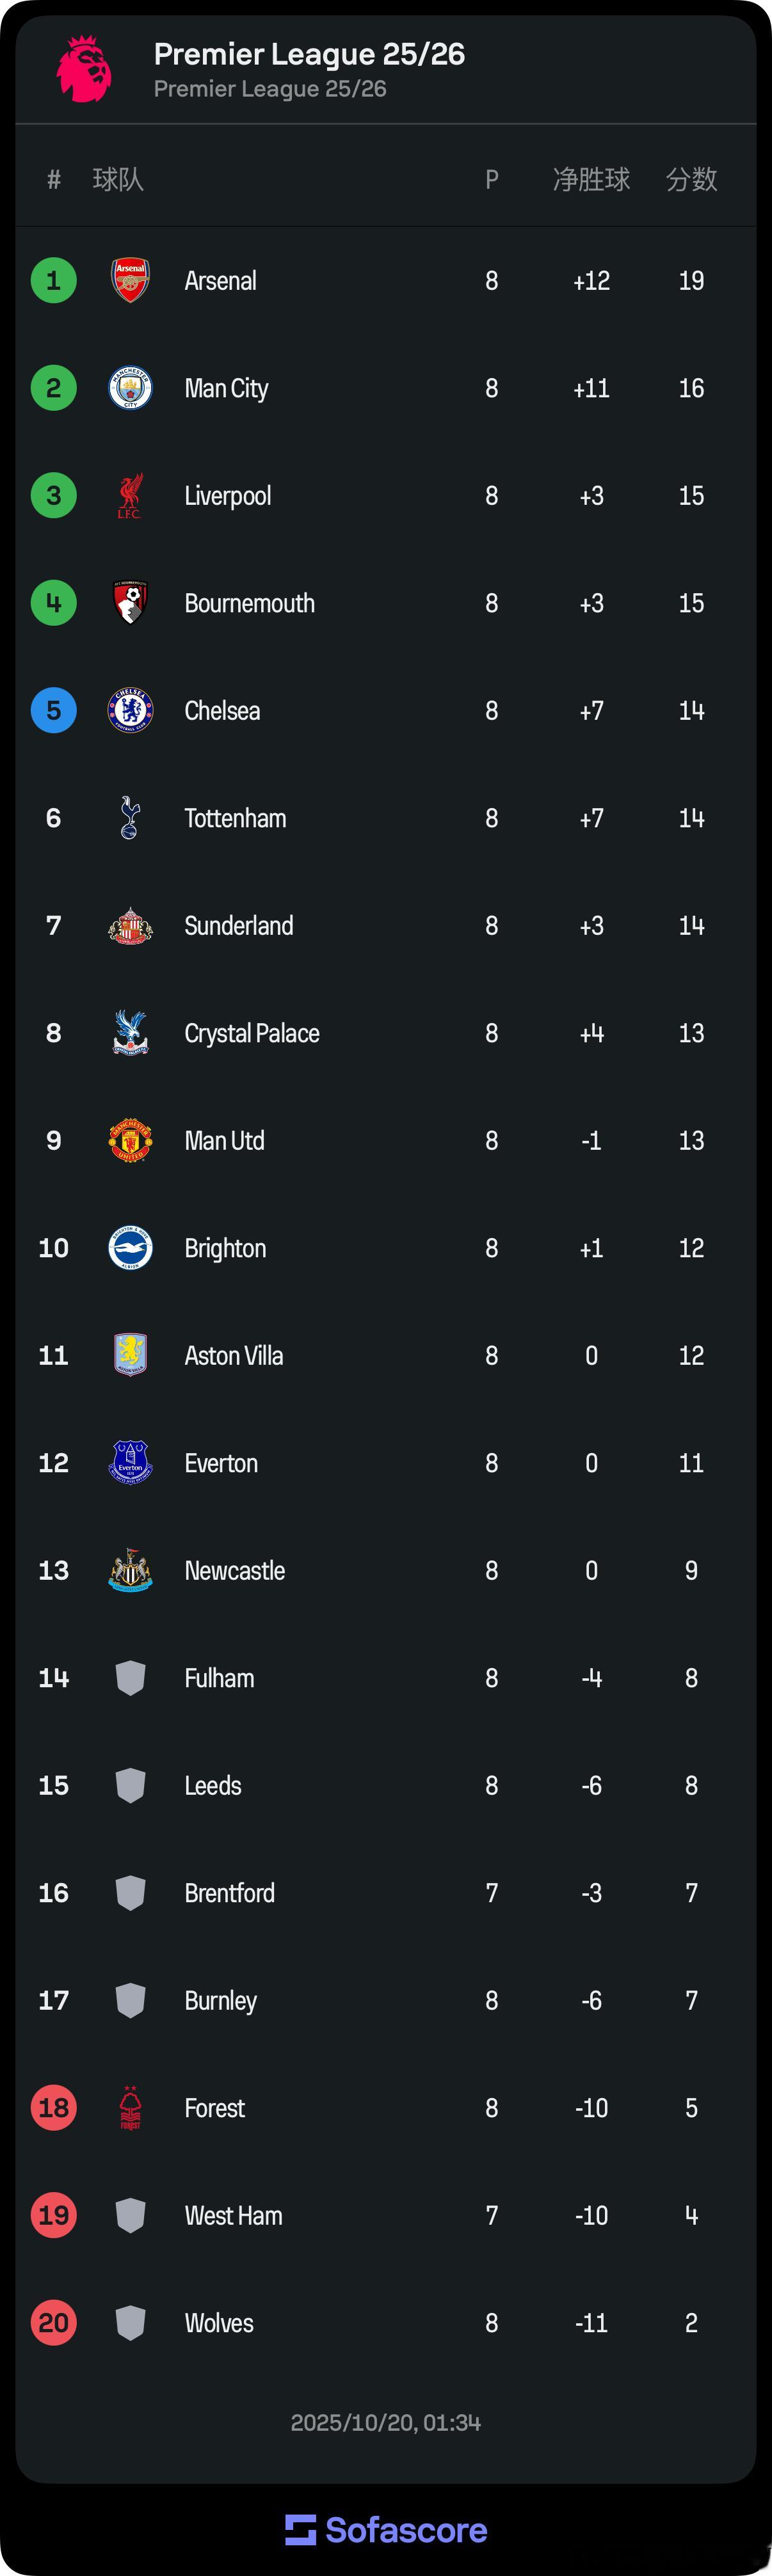
Task: Click the Man City club crest
Action: coord(130,388)
